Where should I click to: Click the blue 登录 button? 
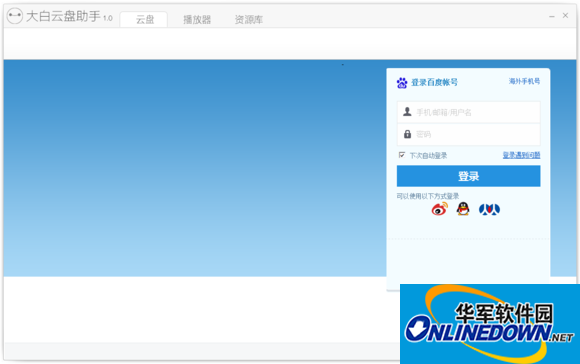click(x=468, y=176)
